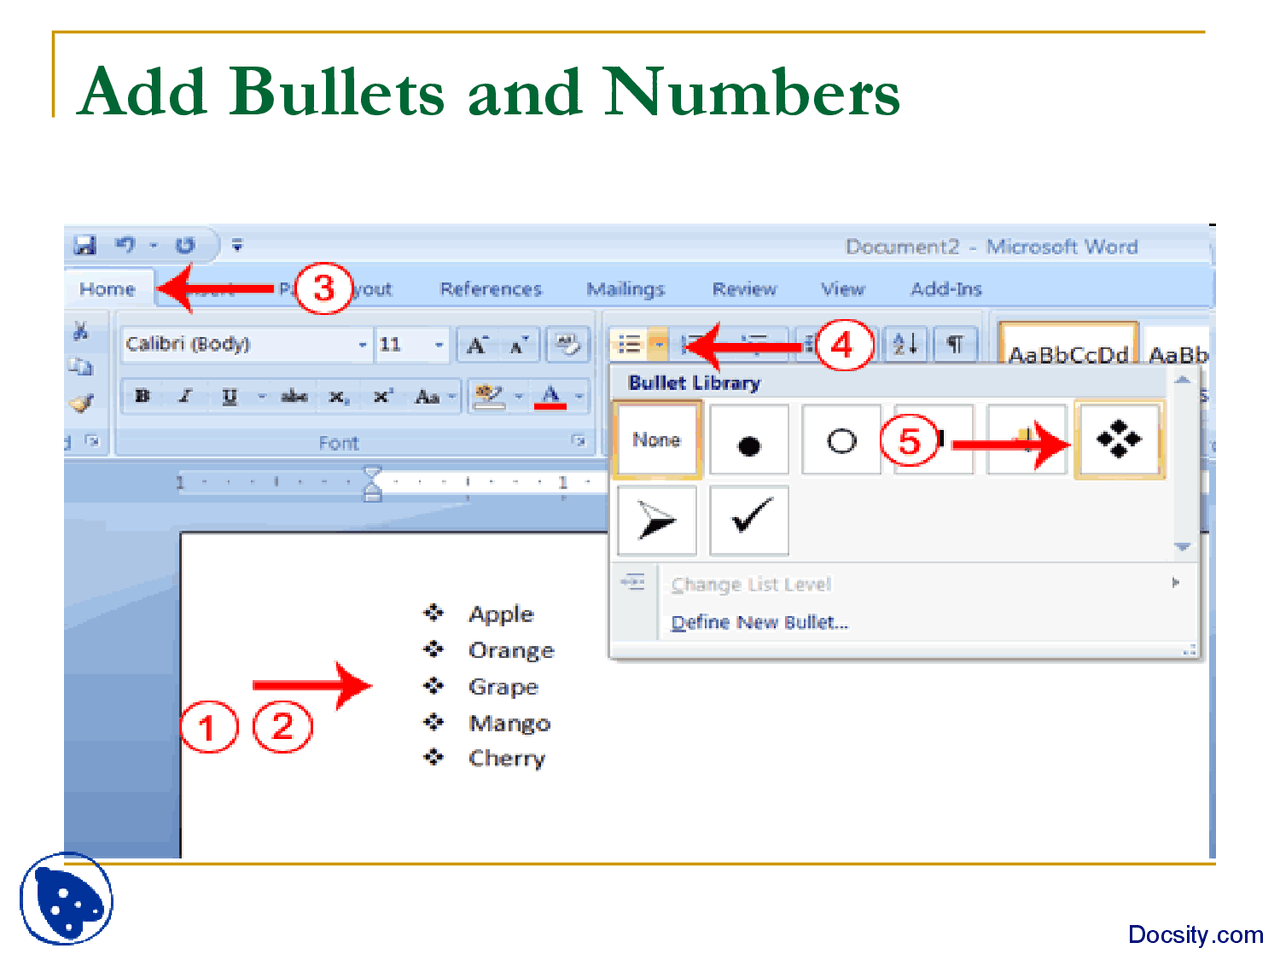The height and width of the screenshot is (960, 1280).
Task: Apply italic formatting
Action: pos(184,396)
